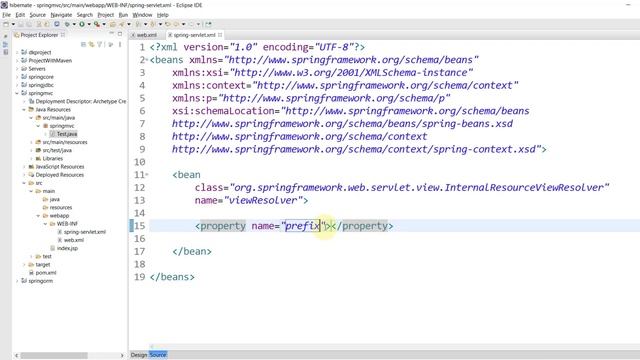Click the square blue toolbar icon left of Debug
This screenshot has height=360, width=640.
(x=57, y=24)
